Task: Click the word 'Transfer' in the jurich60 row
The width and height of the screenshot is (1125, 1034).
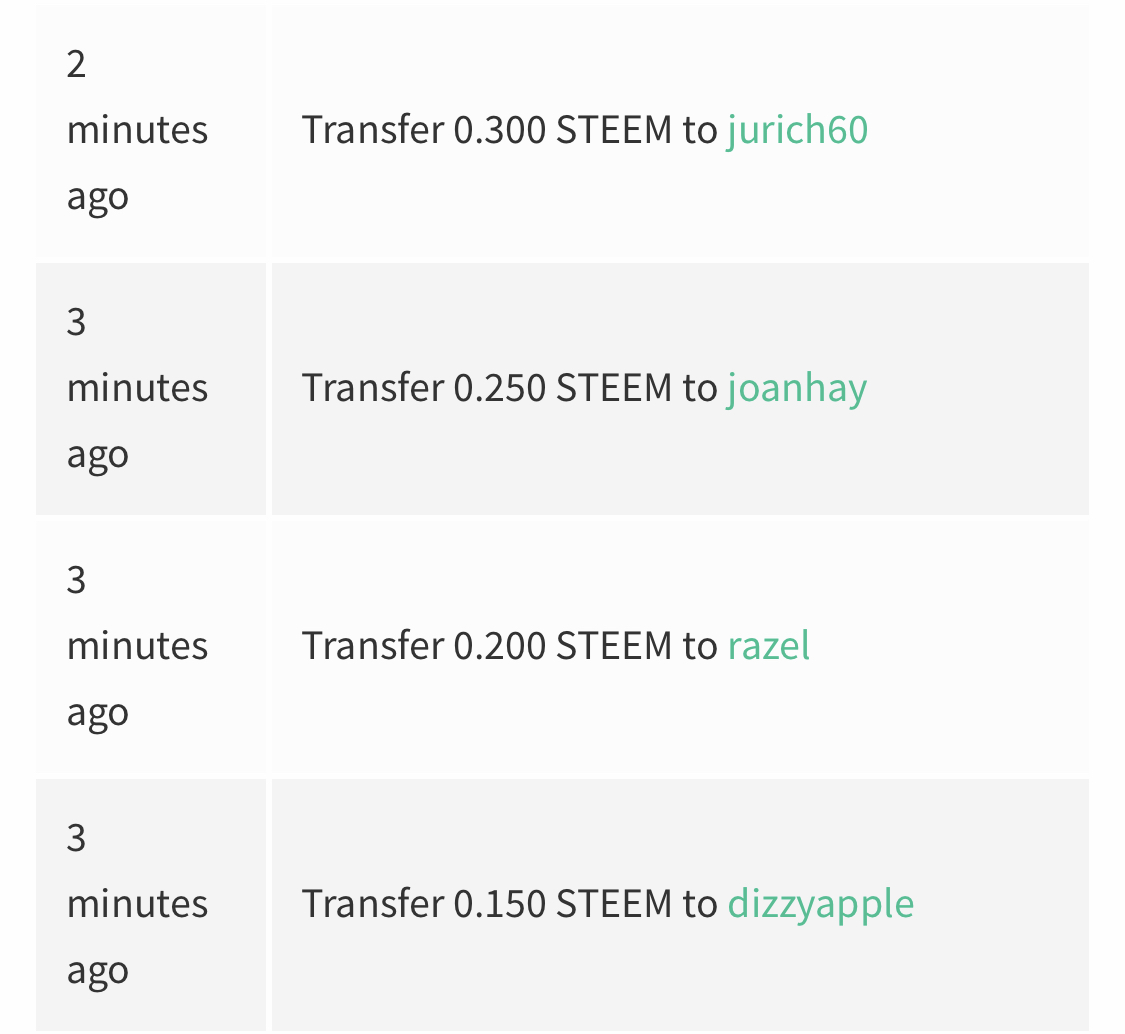Action: coord(373,130)
